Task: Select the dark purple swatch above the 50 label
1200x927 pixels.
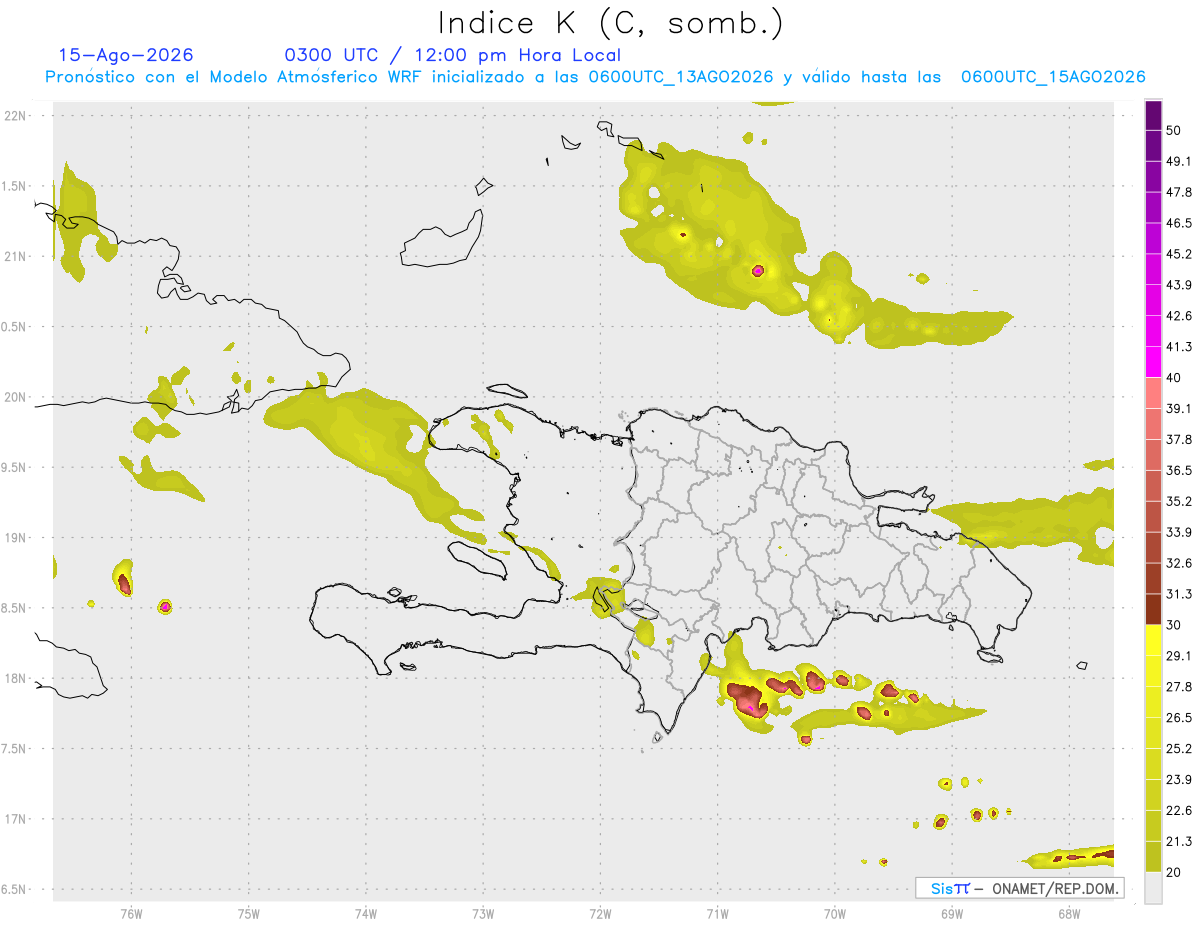Action: 1154,115
